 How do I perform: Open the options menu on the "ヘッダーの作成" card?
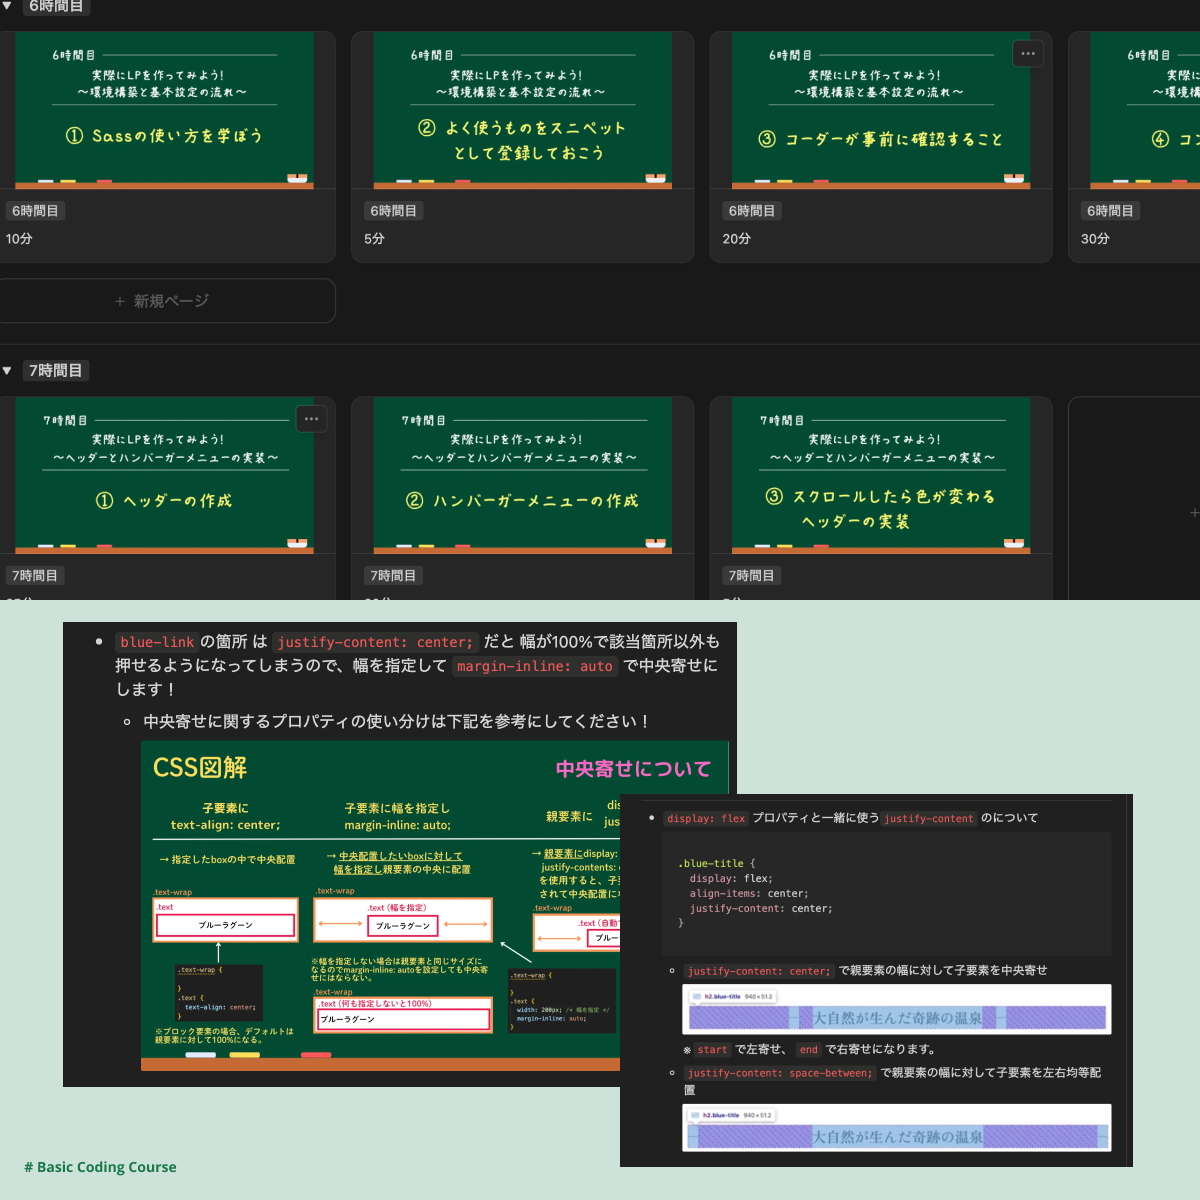311,419
